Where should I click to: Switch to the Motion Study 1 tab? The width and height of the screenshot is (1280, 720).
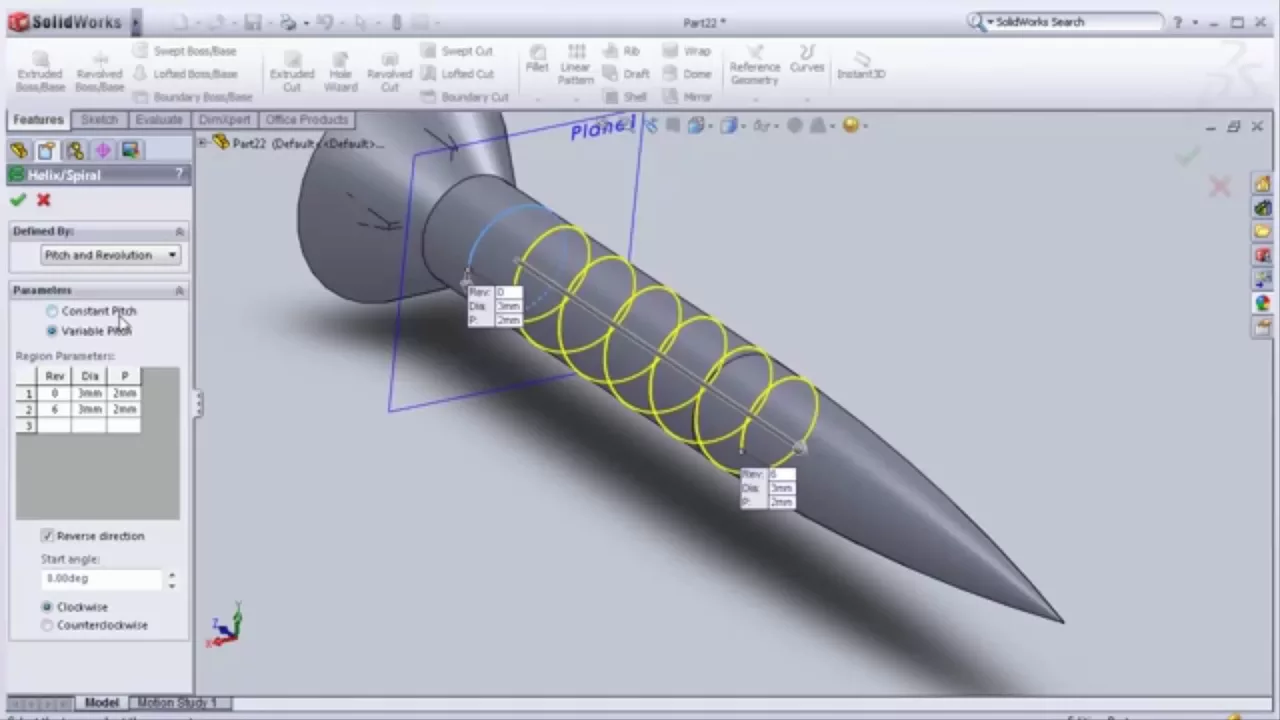(177, 703)
